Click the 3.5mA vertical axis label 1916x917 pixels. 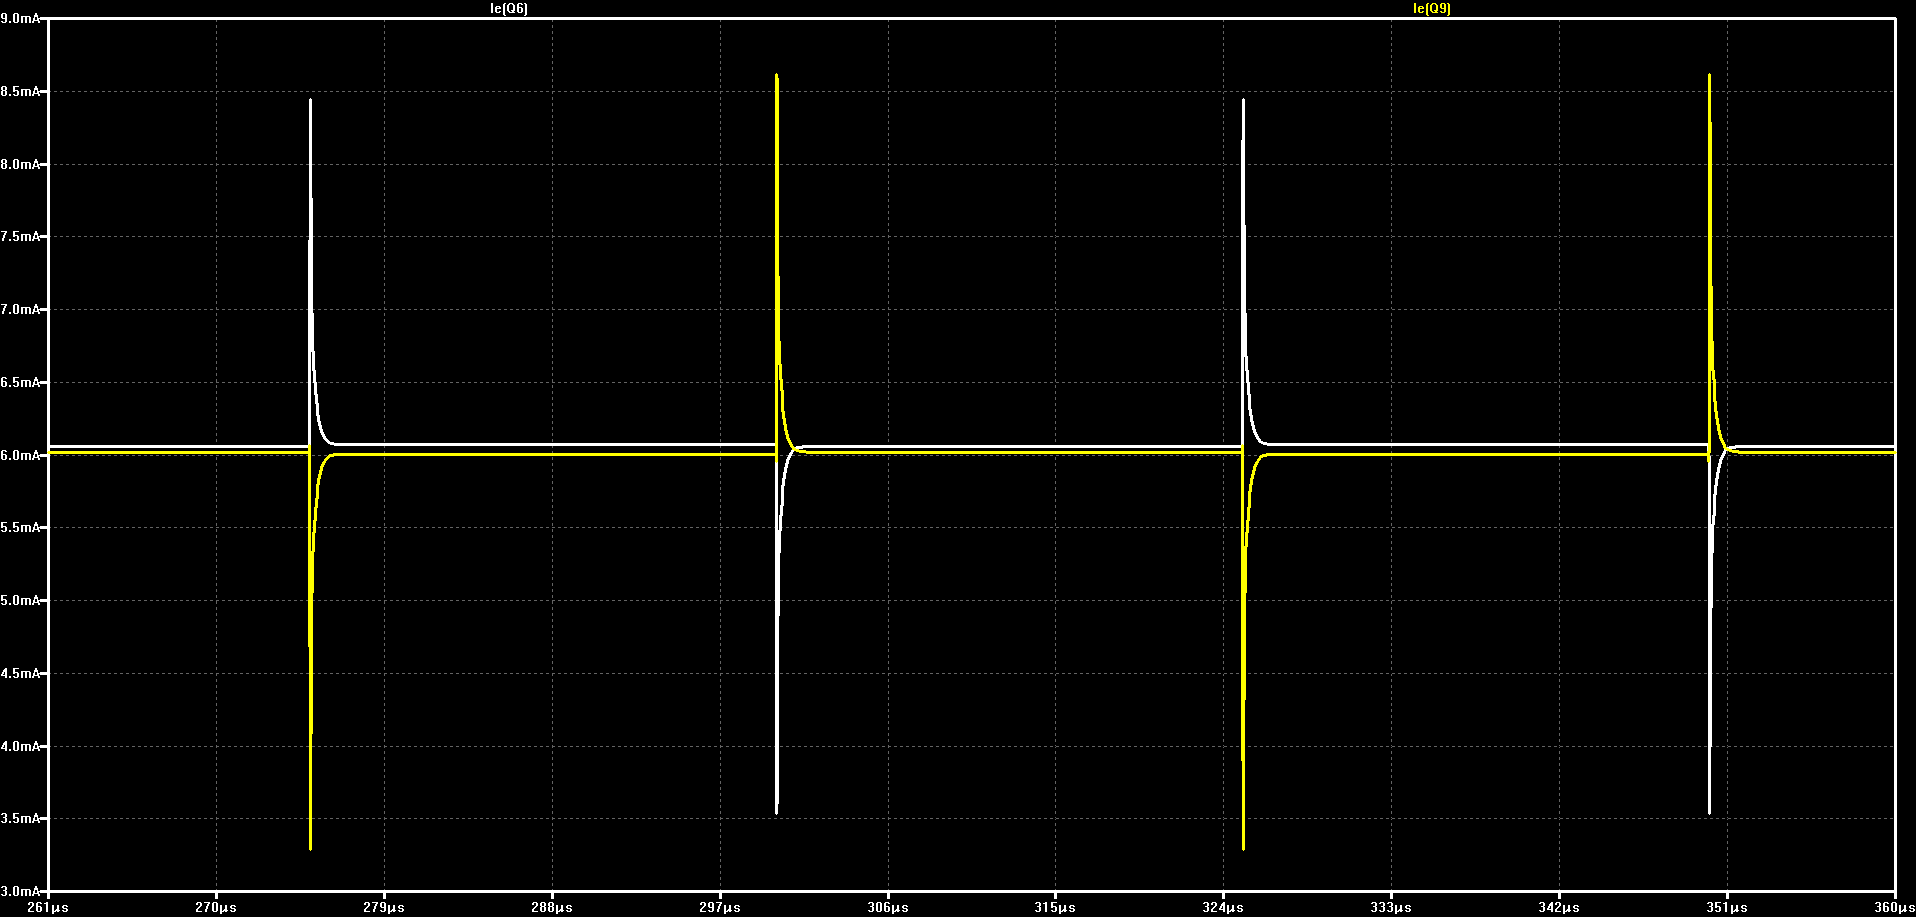pyautogui.click(x=21, y=819)
